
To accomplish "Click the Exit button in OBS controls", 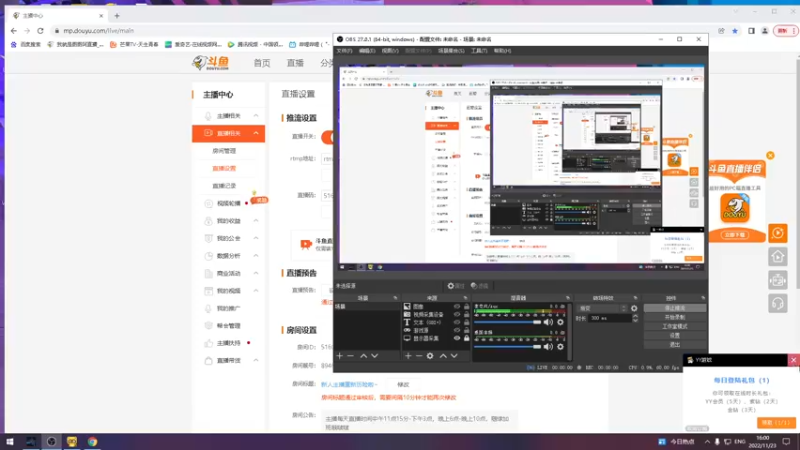I will pos(674,345).
